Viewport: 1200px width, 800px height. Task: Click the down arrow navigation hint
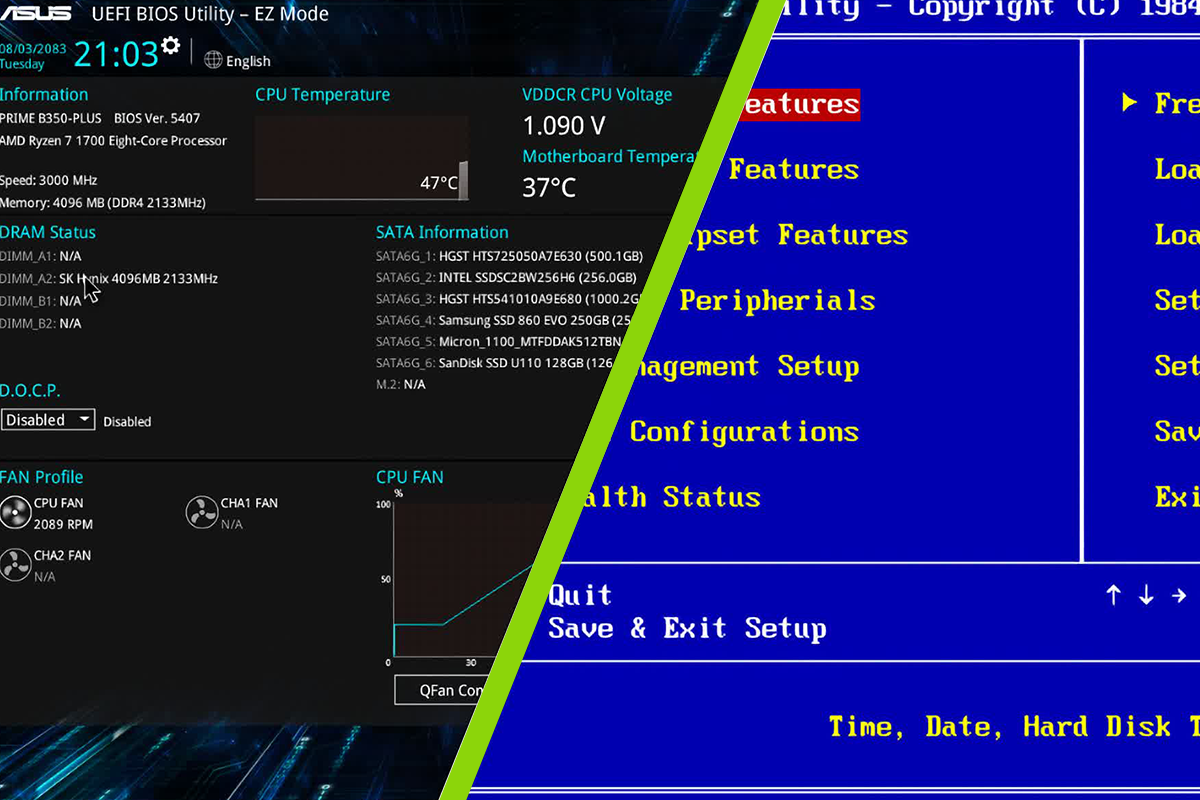pos(1146,595)
